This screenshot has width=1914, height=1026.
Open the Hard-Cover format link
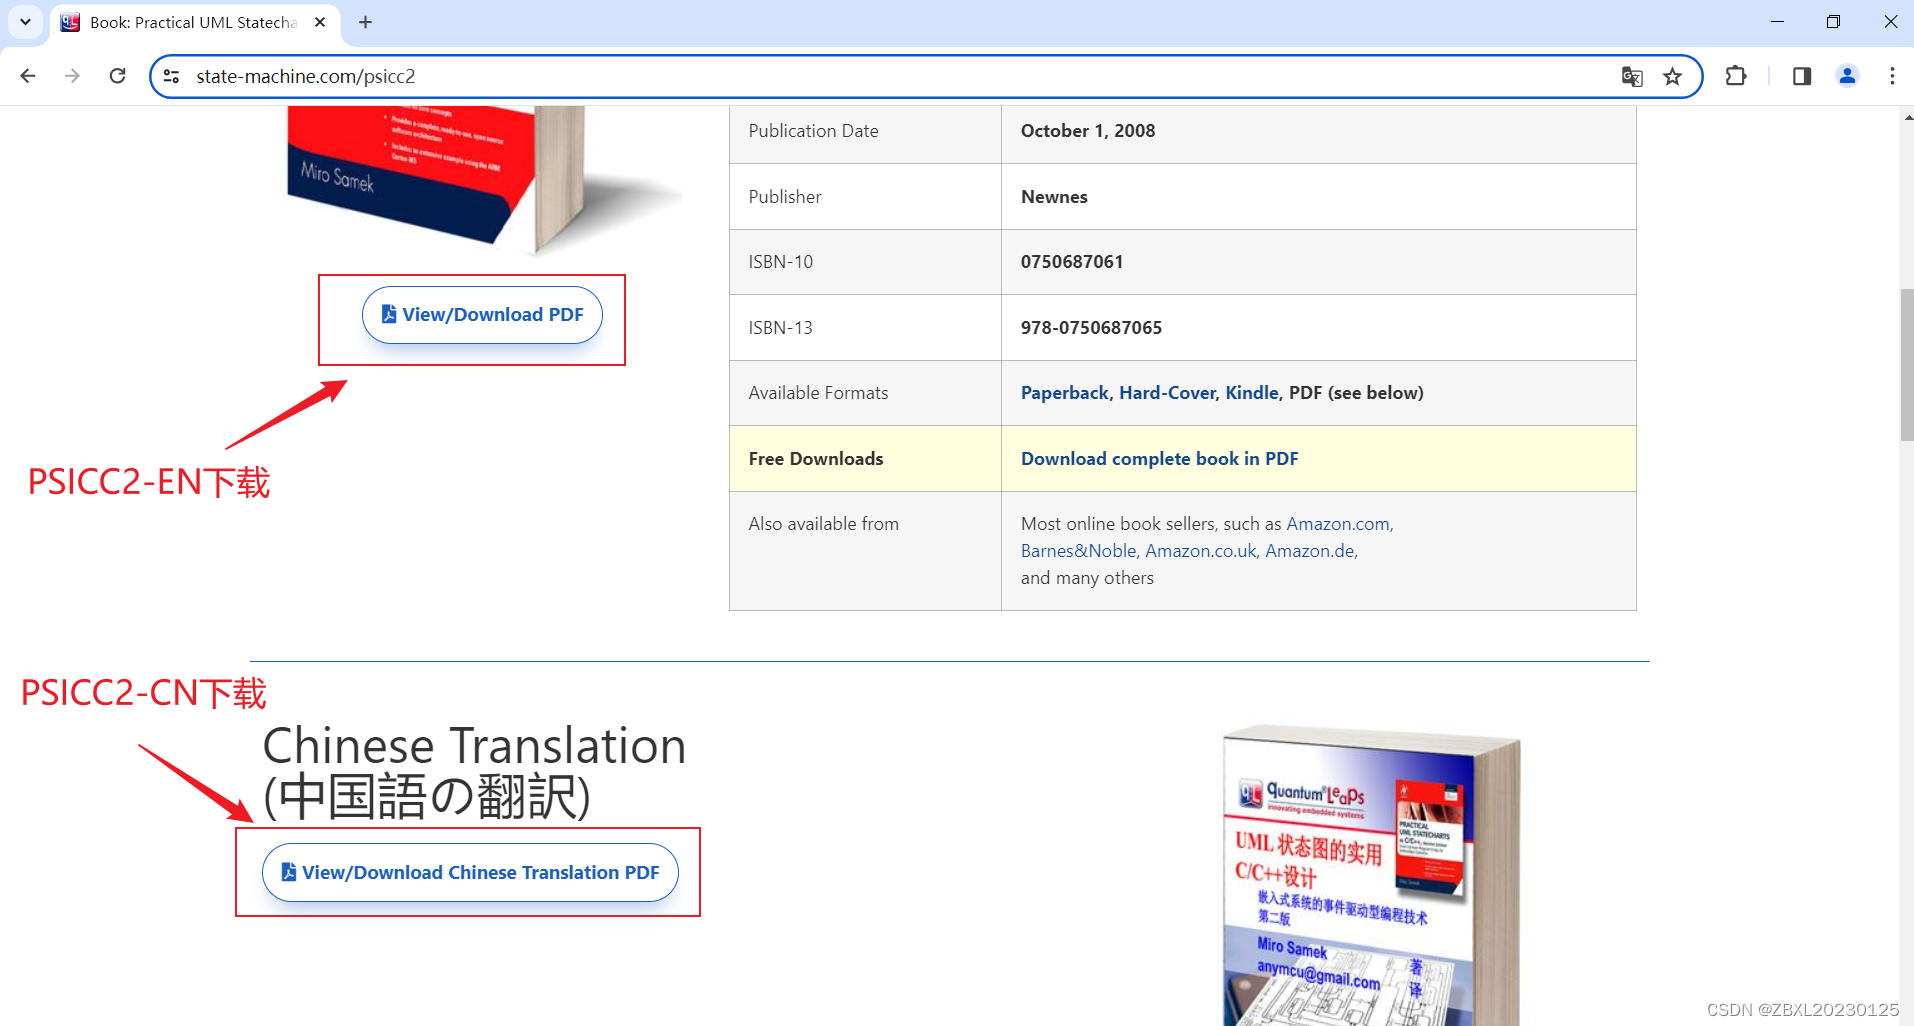(x=1167, y=393)
